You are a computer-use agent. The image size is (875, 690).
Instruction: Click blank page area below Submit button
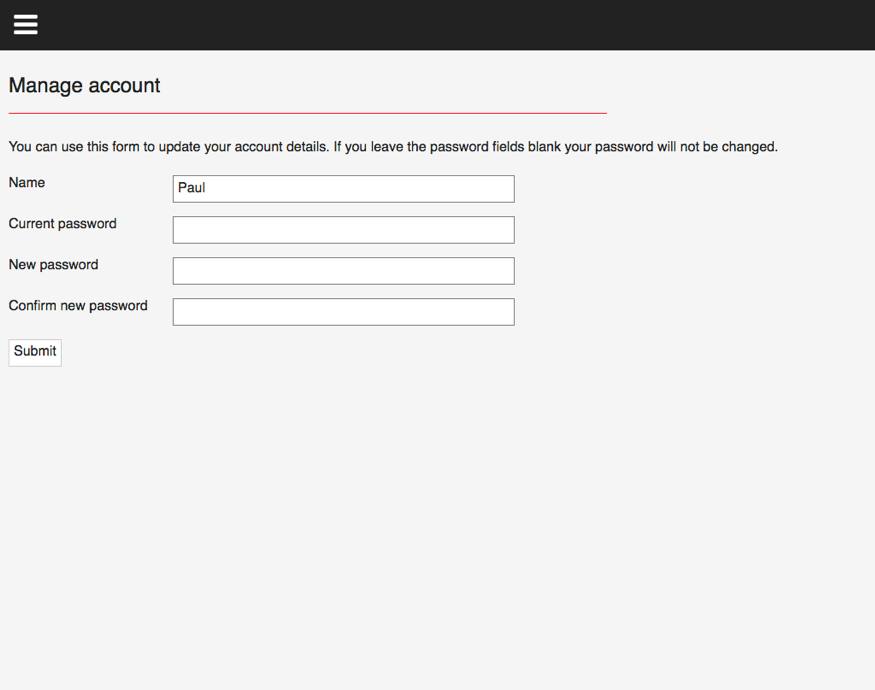[x=438, y=525]
